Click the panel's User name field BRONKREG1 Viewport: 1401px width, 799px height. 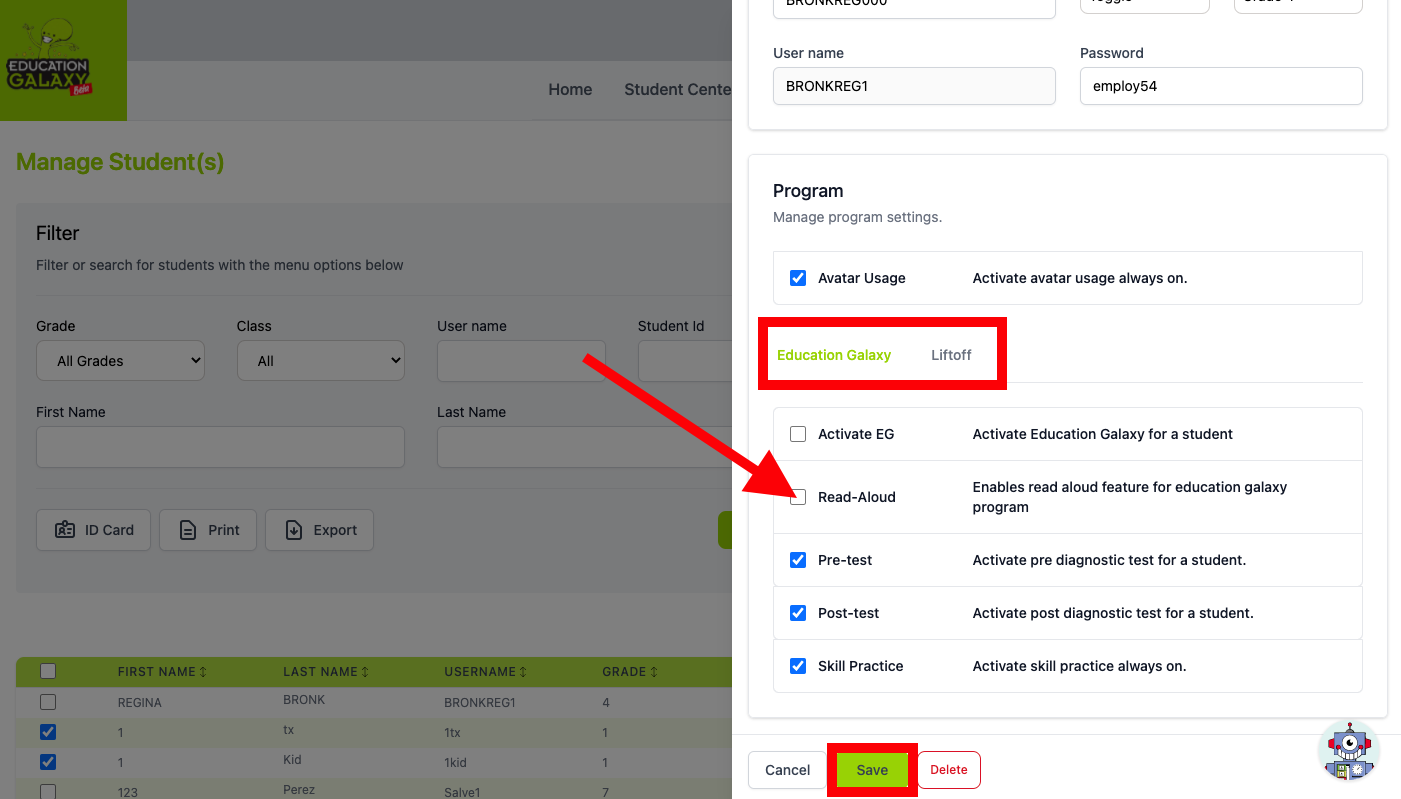(914, 86)
